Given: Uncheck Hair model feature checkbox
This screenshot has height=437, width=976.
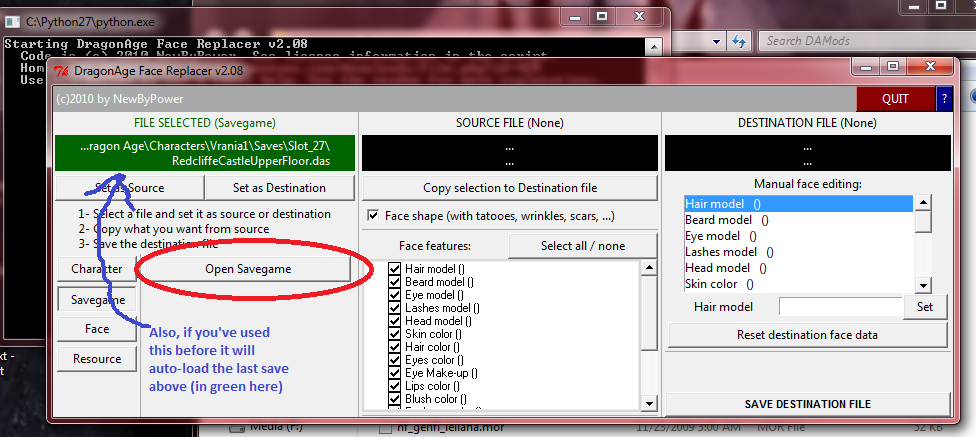Looking at the screenshot, I should pyautogui.click(x=394, y=269).
